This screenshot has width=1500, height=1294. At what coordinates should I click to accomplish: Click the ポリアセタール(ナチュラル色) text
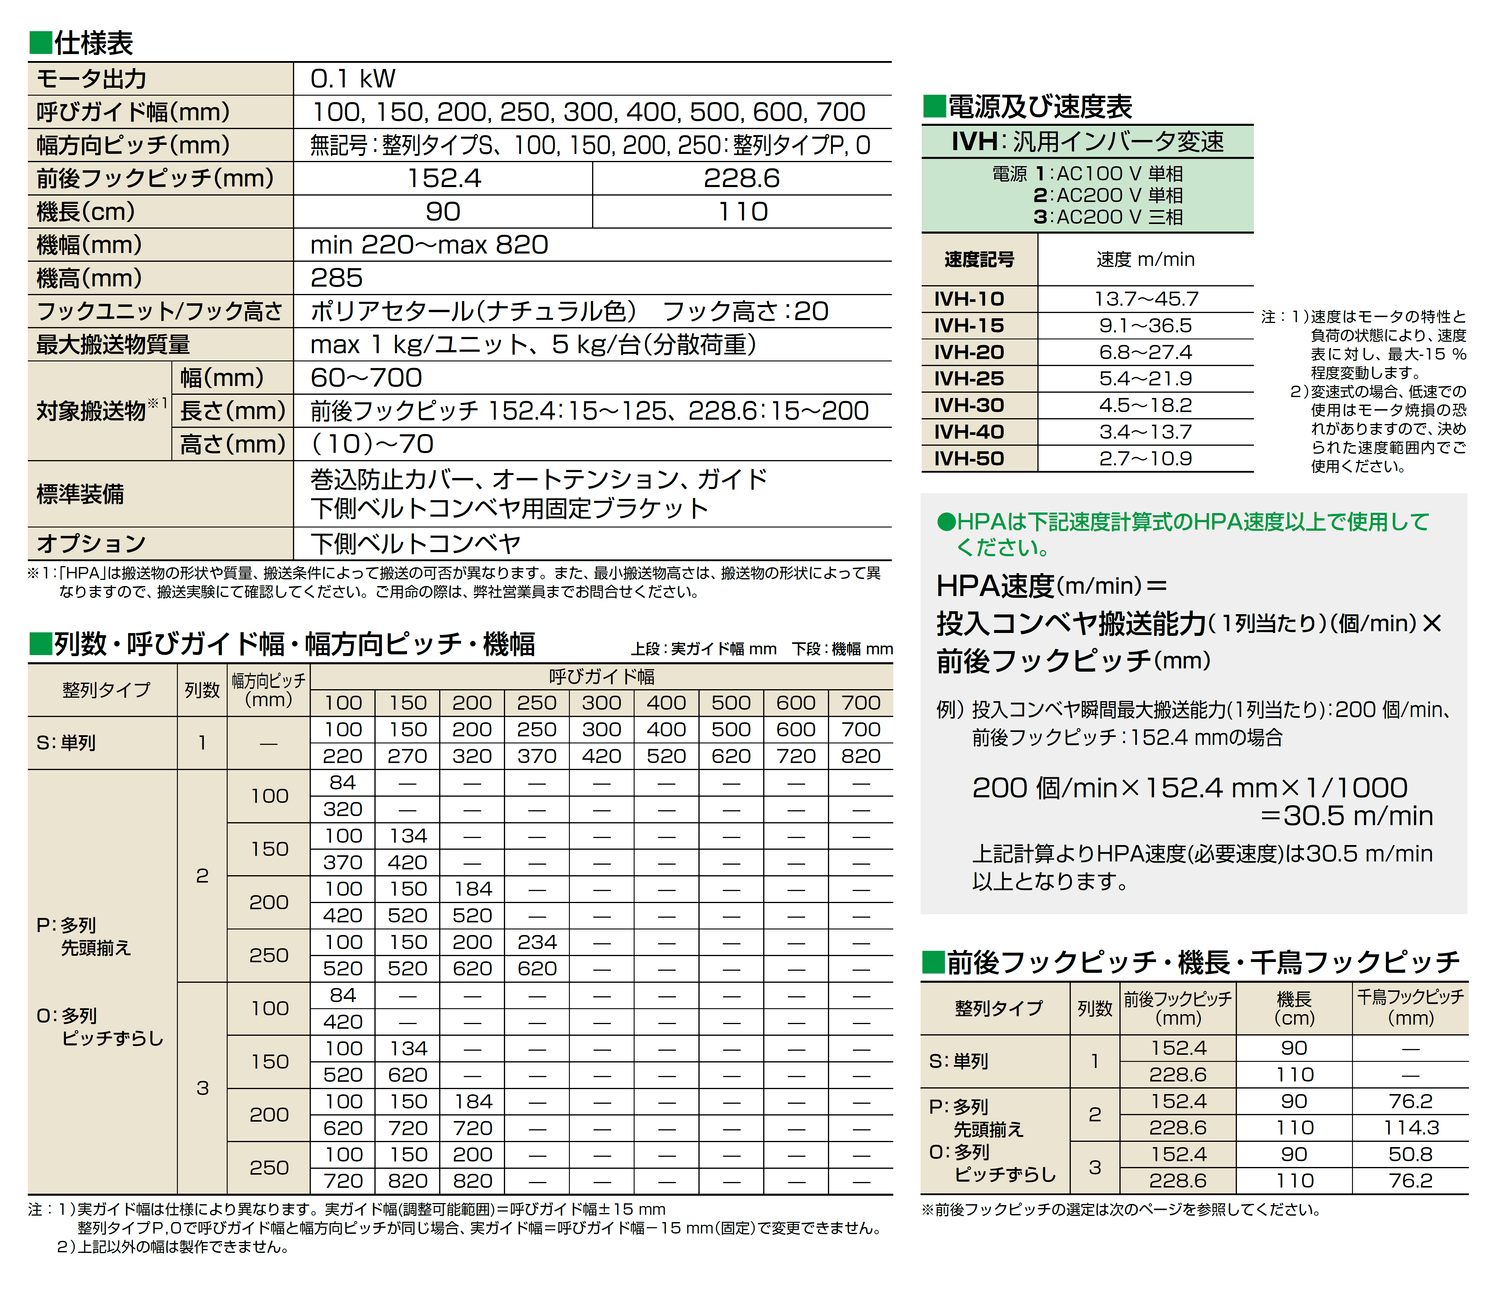point(473,311)
